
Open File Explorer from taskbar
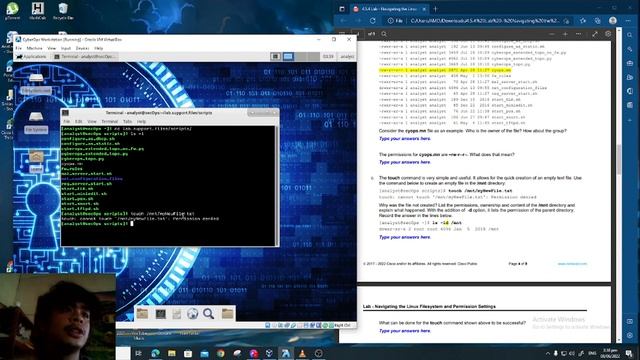[171, 353]
